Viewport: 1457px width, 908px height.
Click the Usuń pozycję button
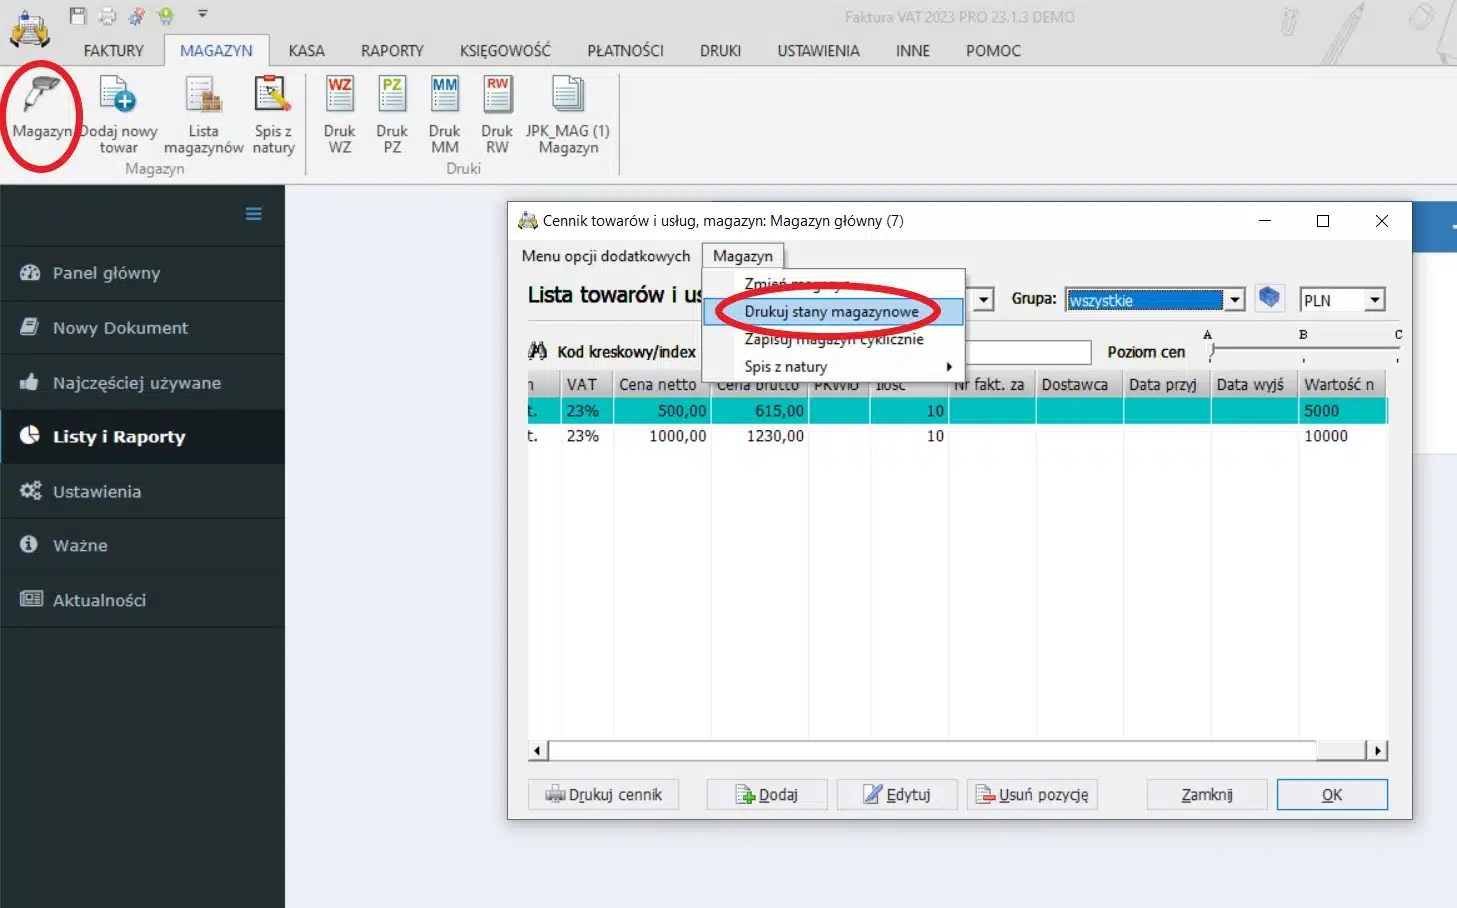click(1032, 795)
